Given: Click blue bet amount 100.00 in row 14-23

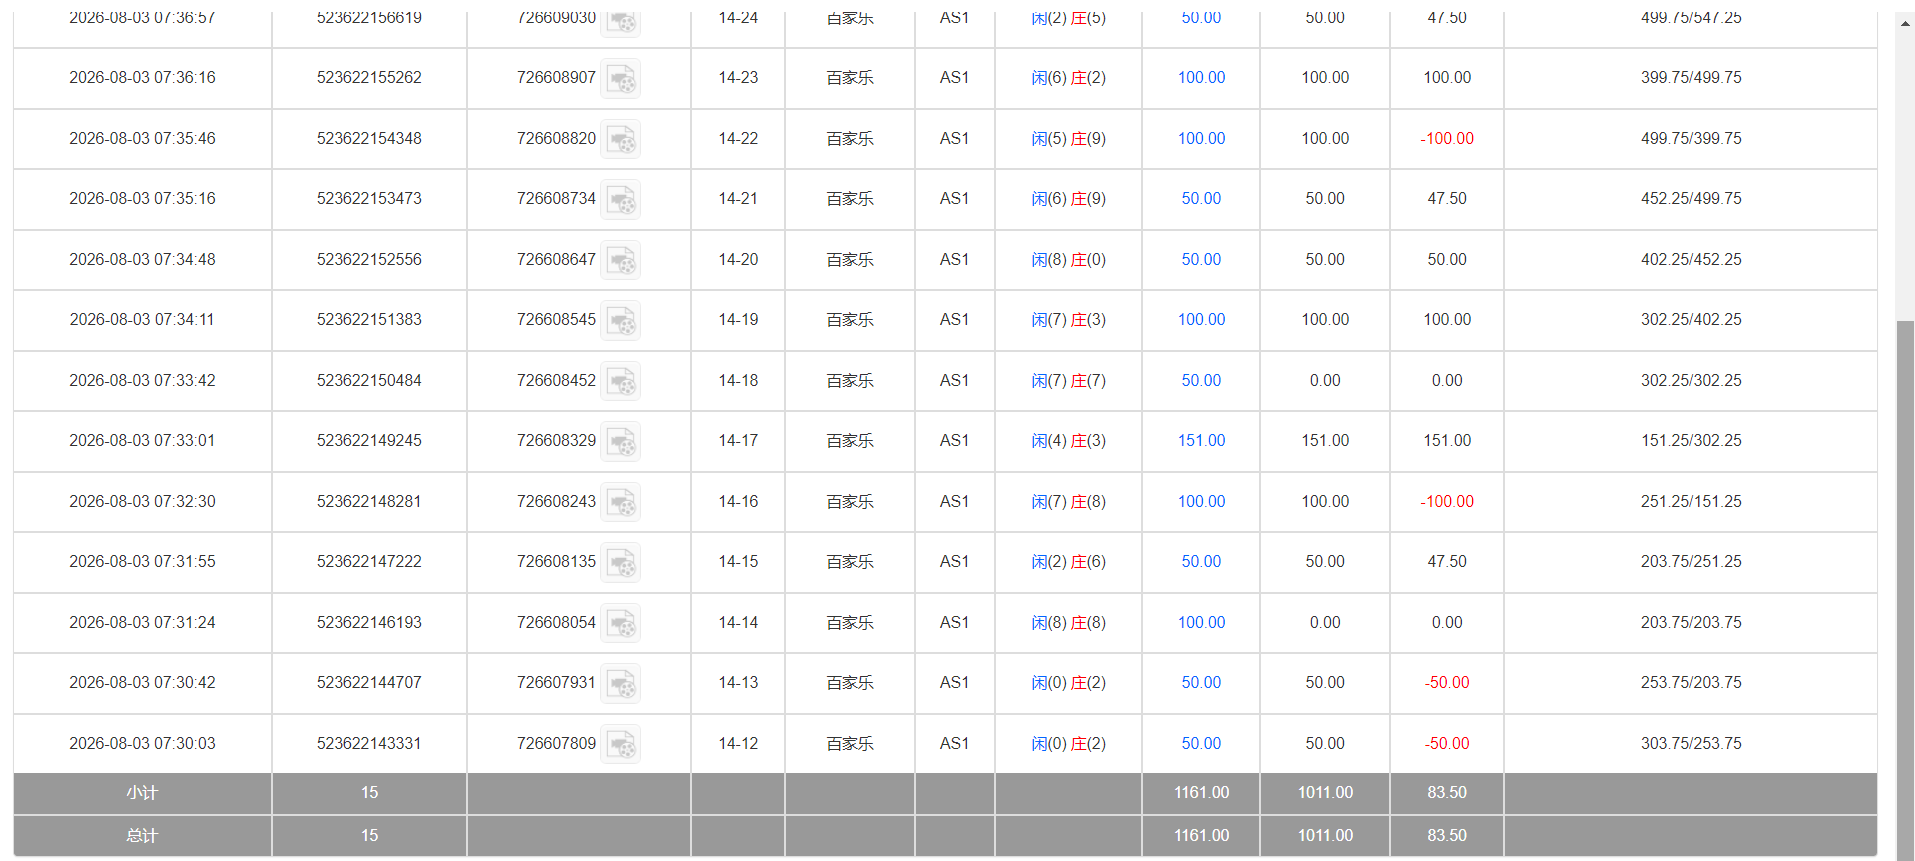Looking at the screenshot, I should coord(1201,78).
